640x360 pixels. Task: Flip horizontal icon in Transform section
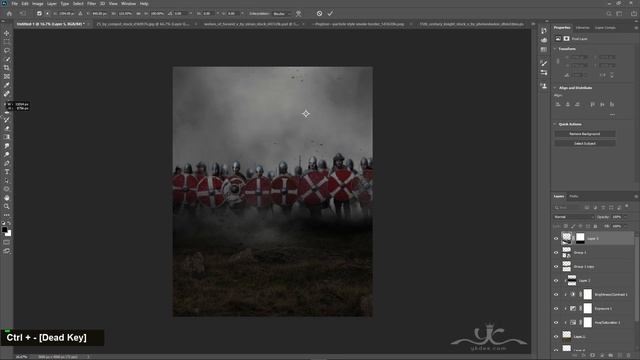[602, 75]
